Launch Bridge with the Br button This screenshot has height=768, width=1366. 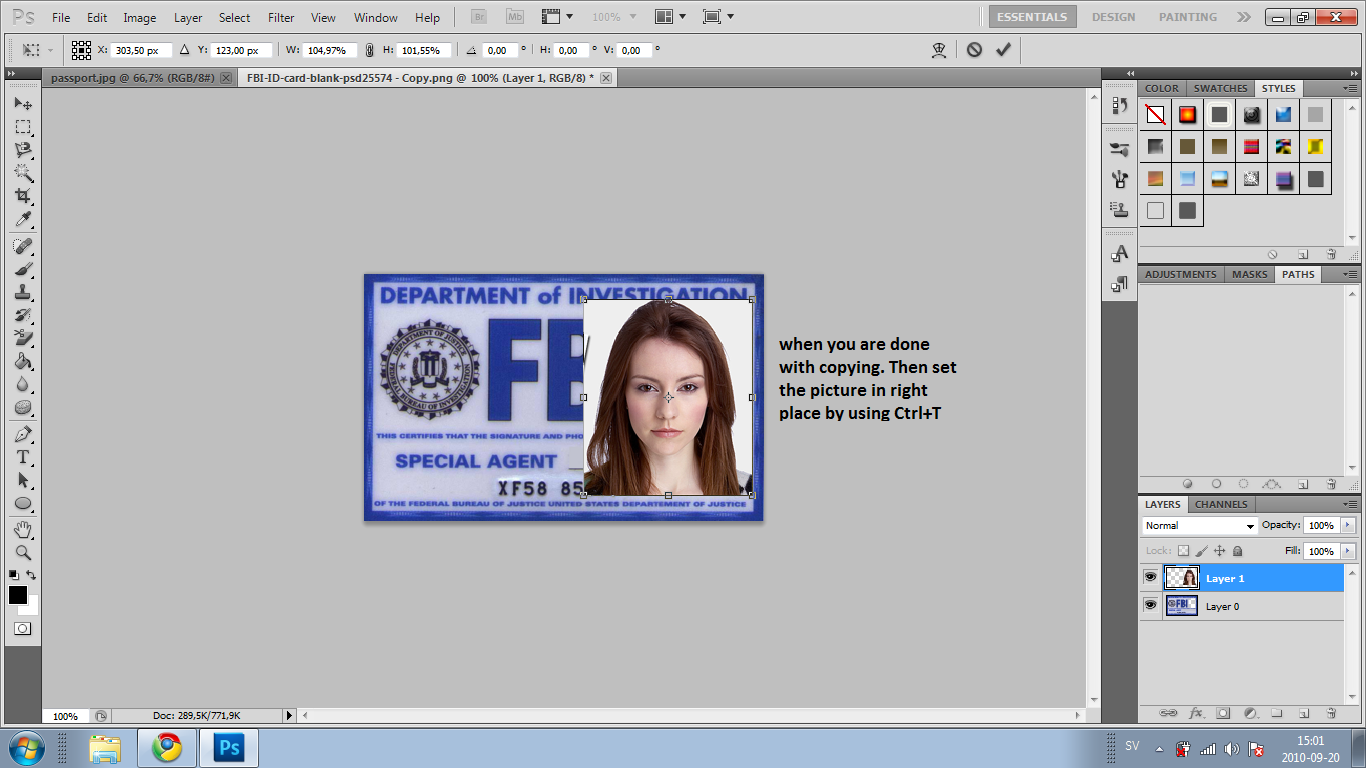[477, 17]
